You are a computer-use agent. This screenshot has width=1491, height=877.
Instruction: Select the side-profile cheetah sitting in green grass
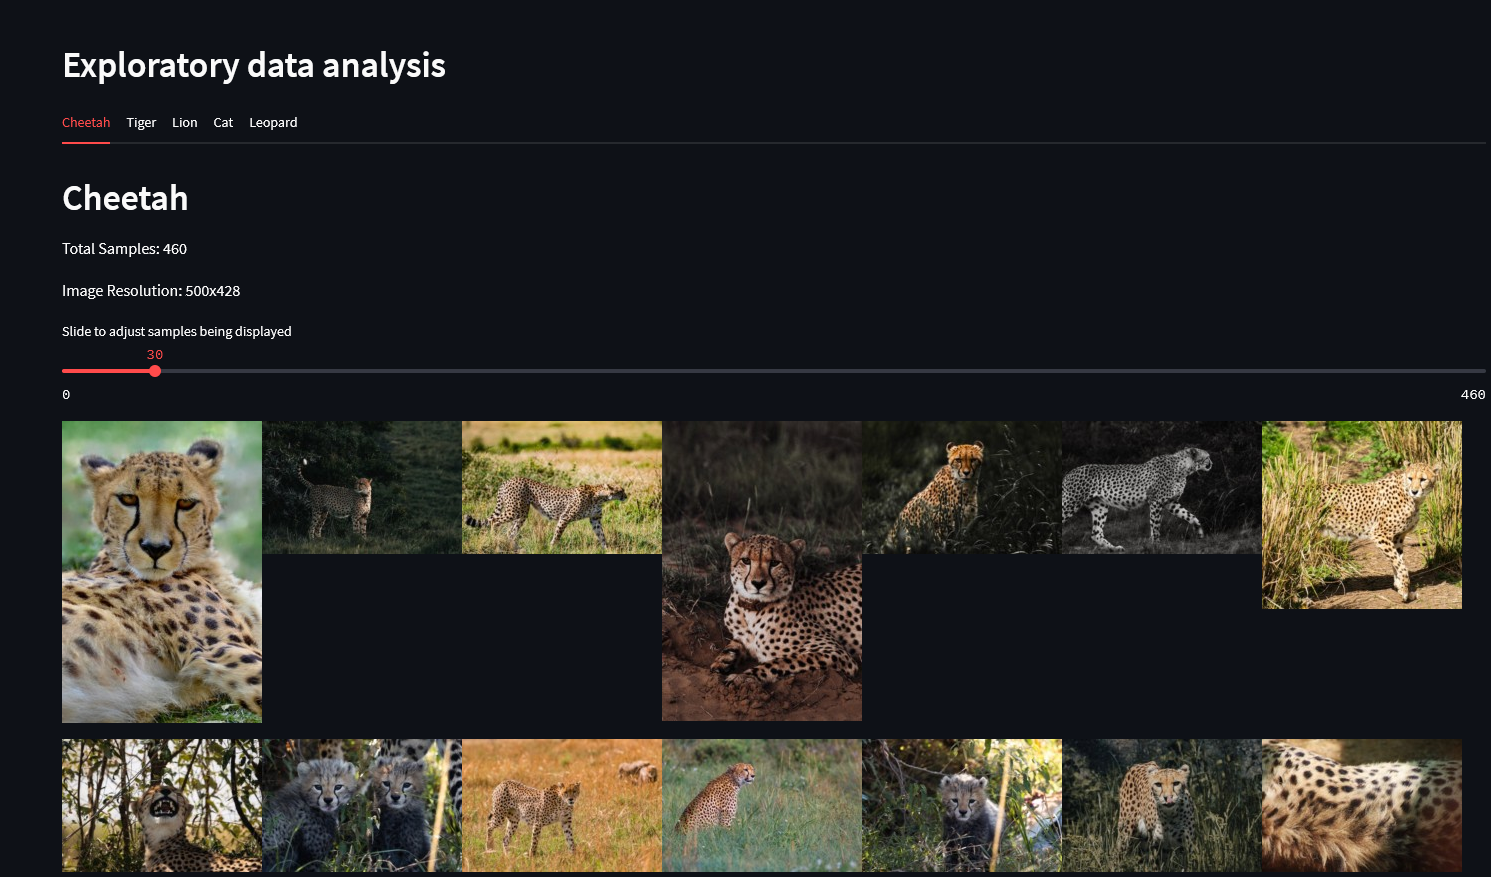tap(762, 805)
